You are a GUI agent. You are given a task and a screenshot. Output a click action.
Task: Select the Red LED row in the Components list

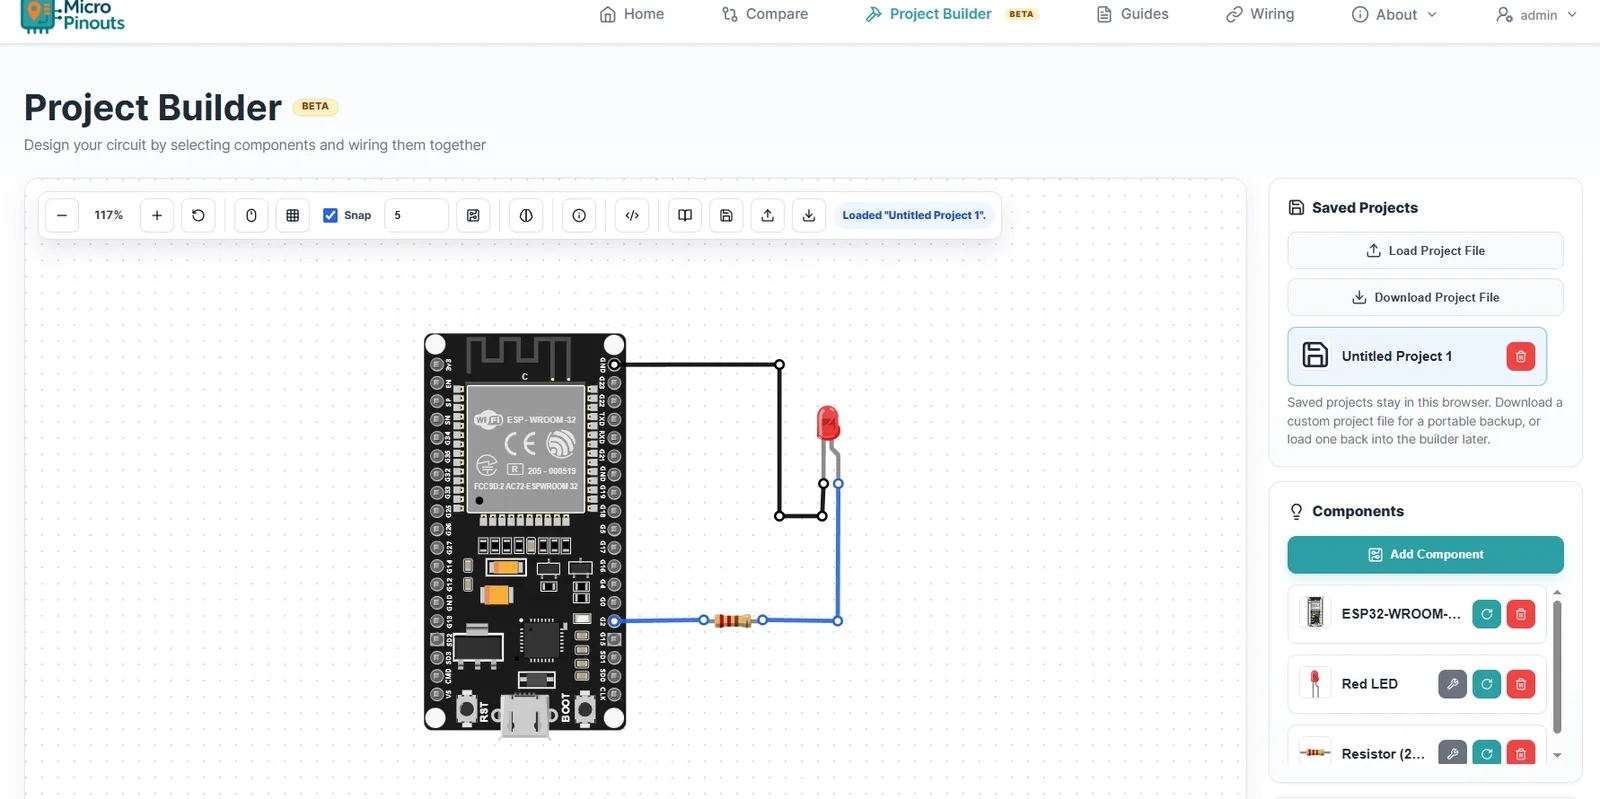1416,684
